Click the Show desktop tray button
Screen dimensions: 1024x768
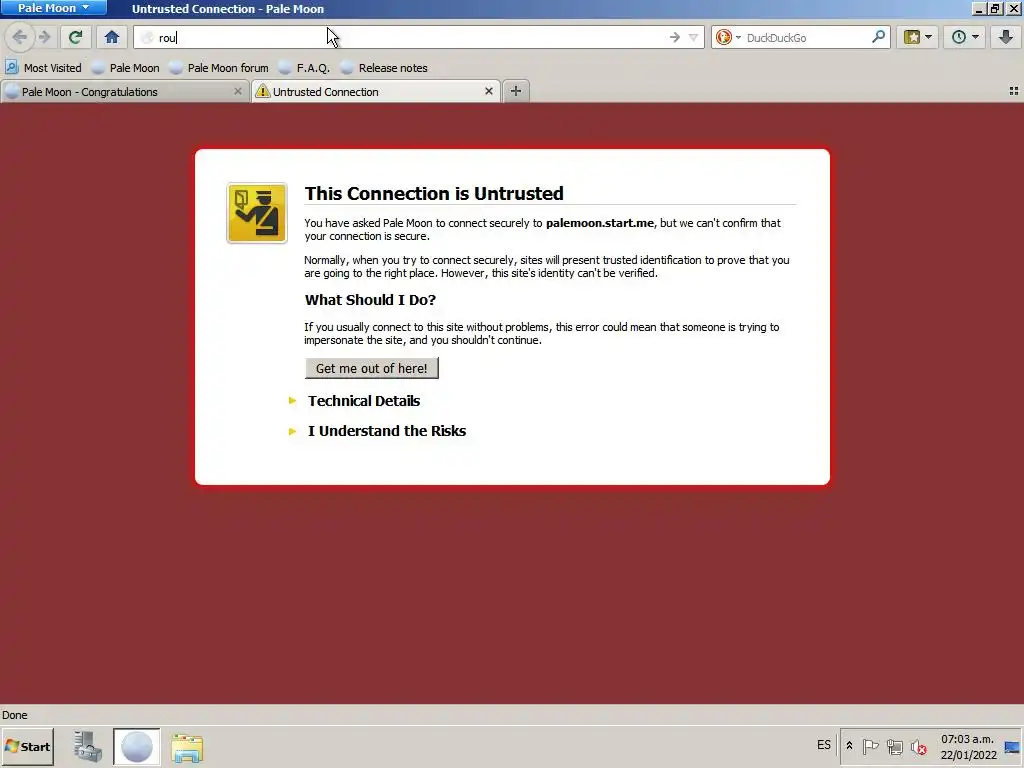coord(1012,747)
